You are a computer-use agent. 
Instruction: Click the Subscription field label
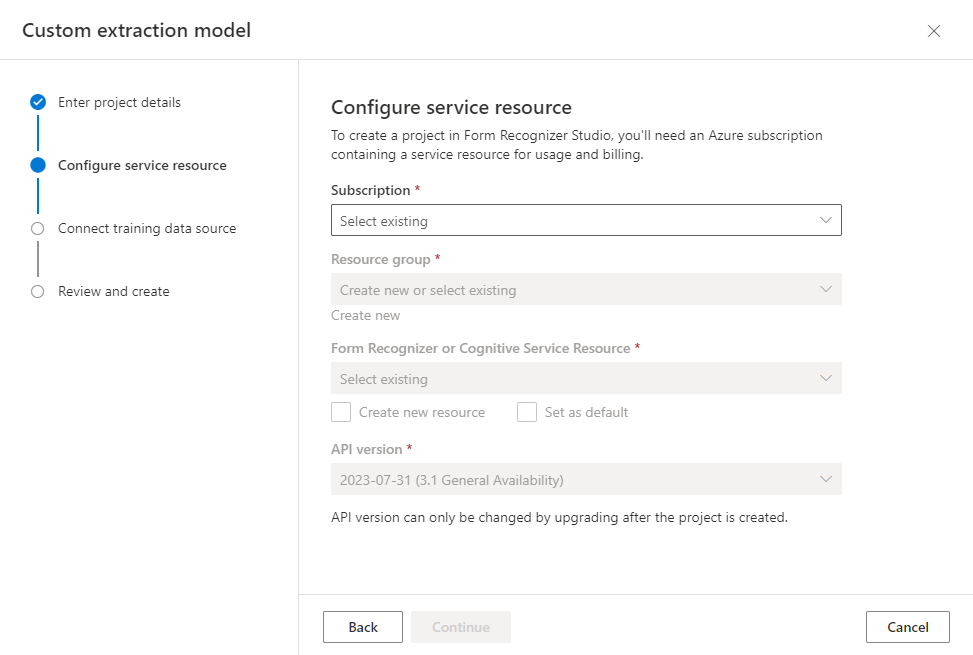click(370, 190)
